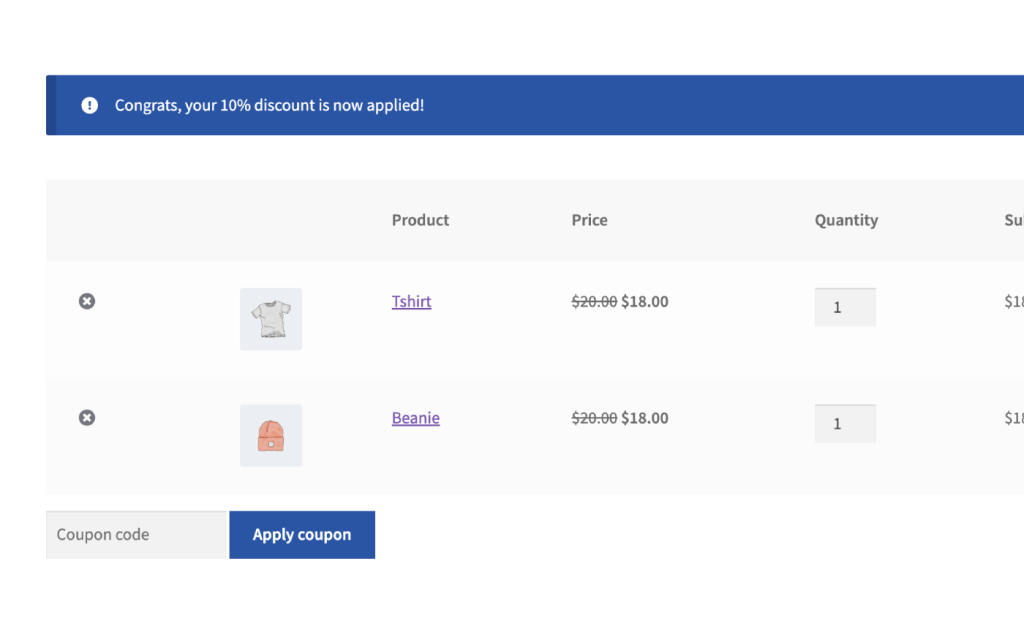The width and height of the screenshot is (1024, 629).
Task: Select the Quantity column header
Action: 846,220
